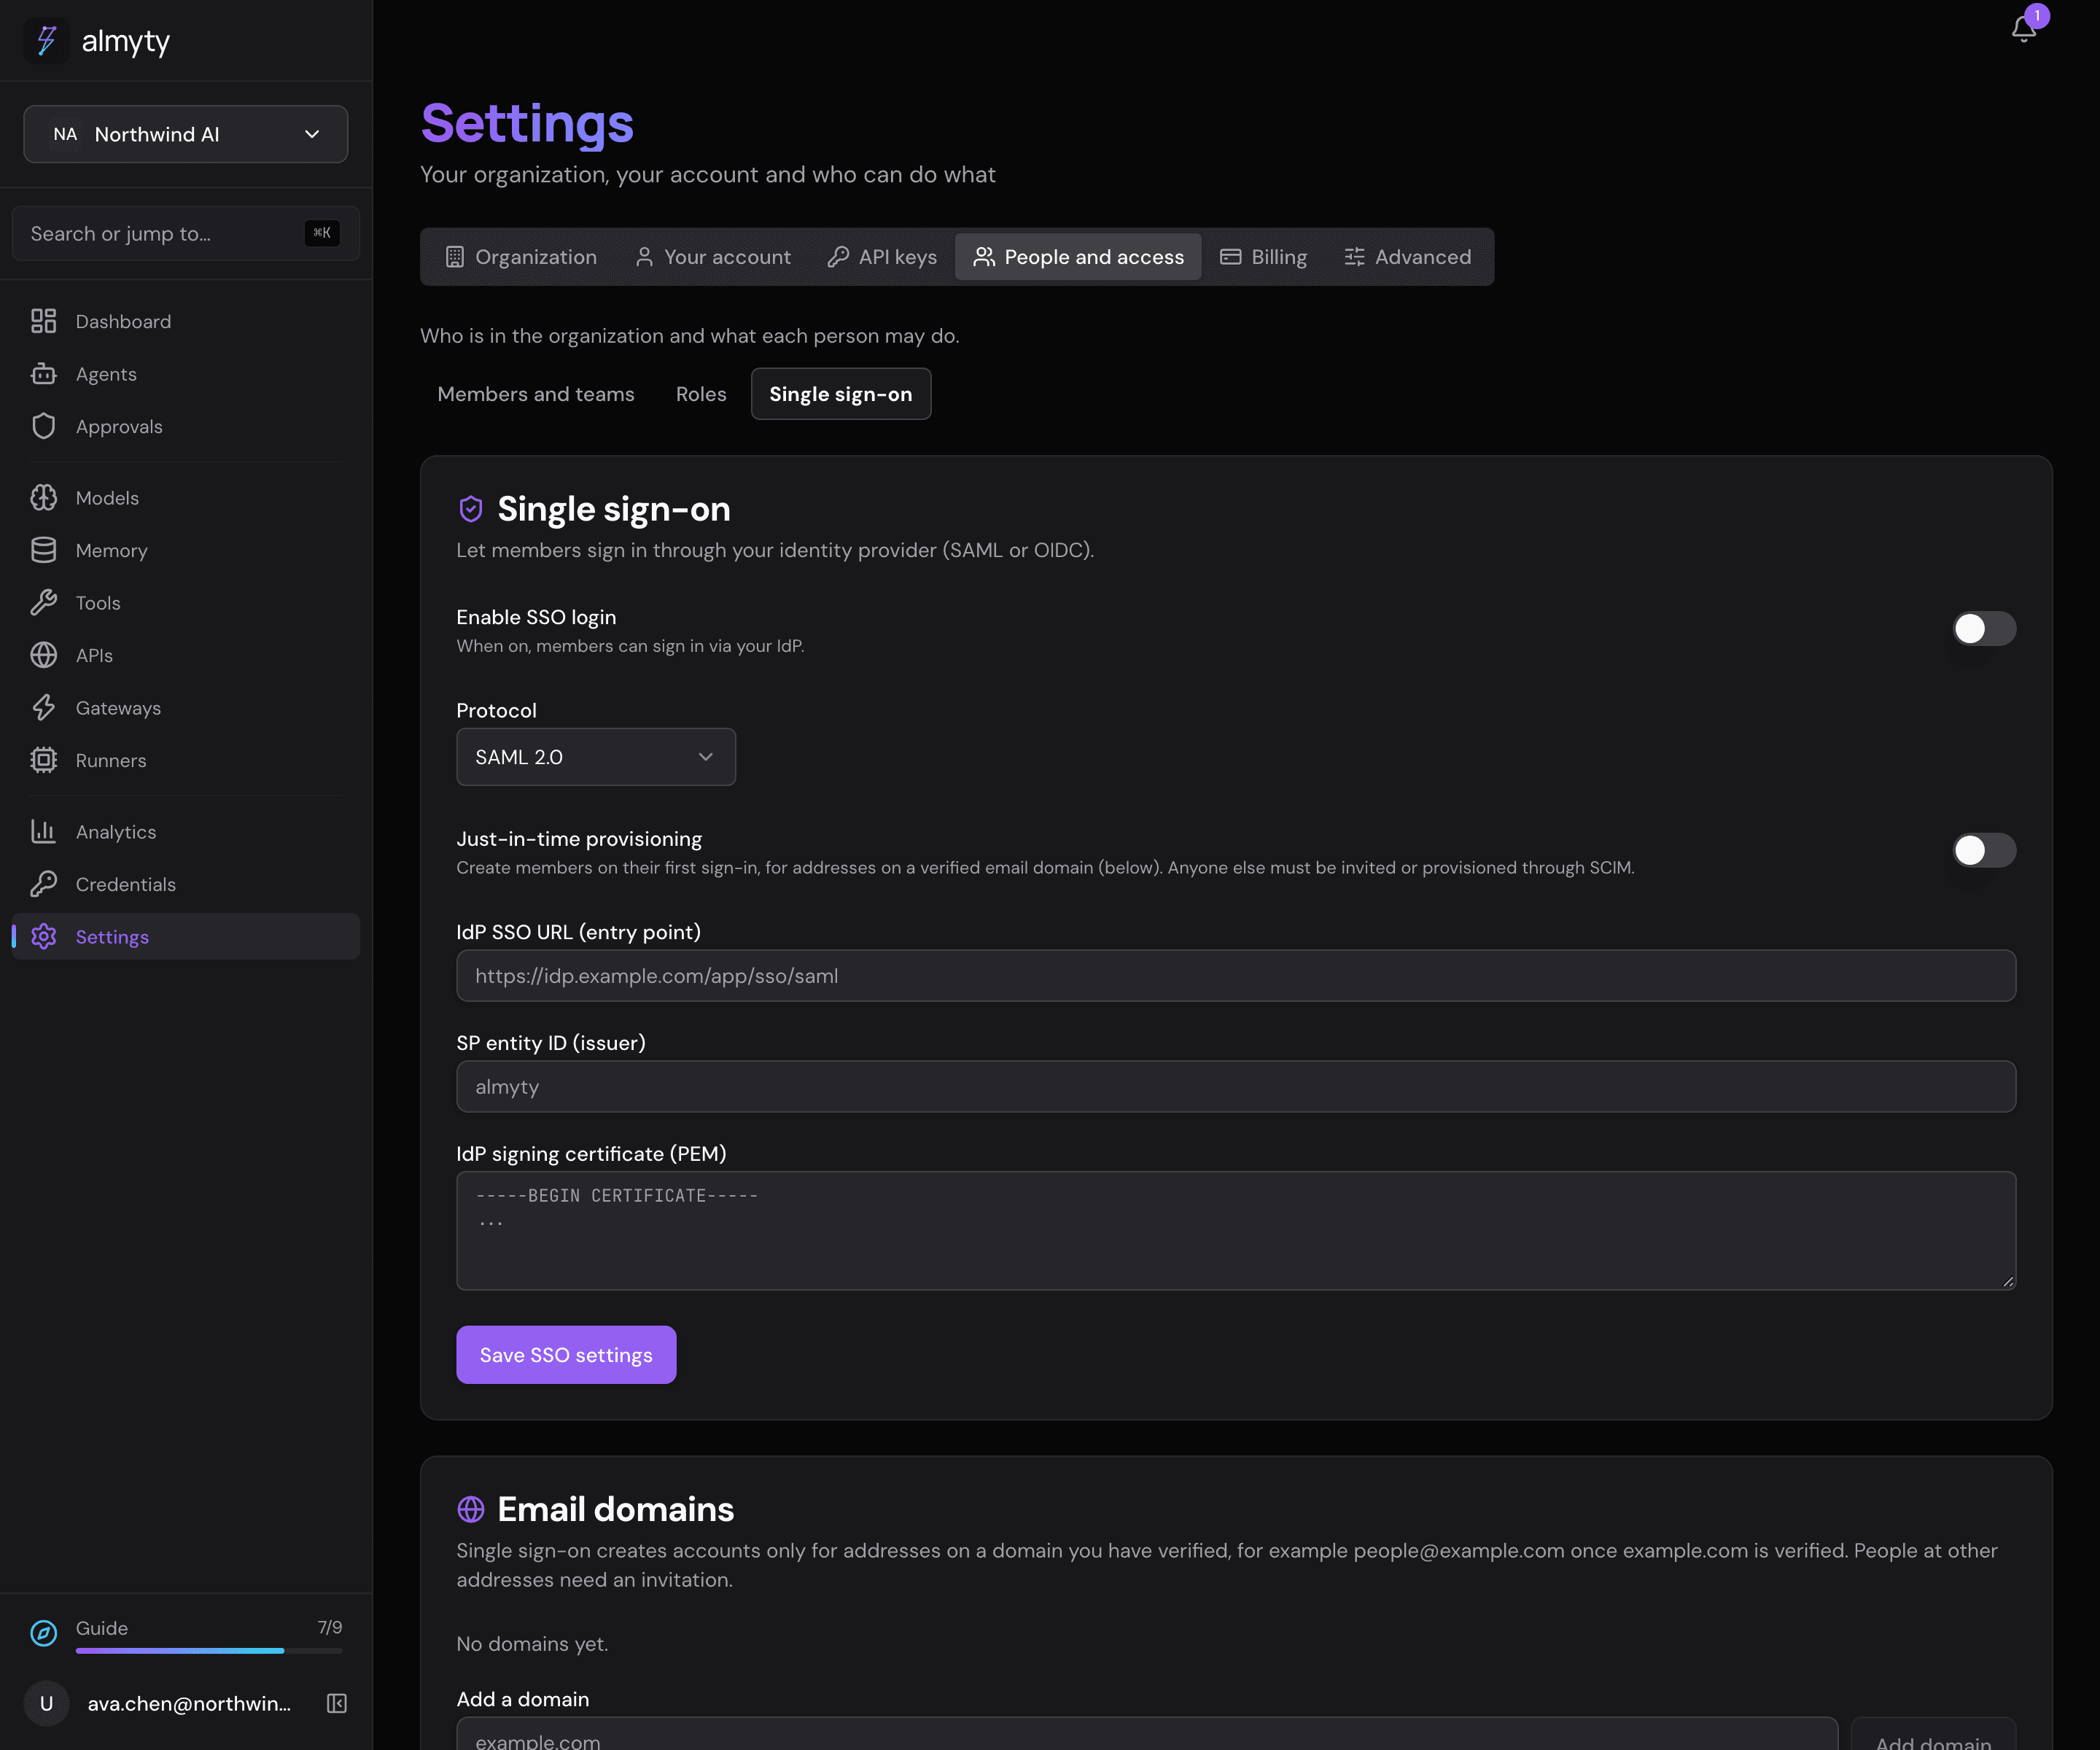Image resolution: width=2100 pixels, height=1750 pixels.
Task: Click the ava.chen@northwin... account name
Action: [x=189, y=1704]
